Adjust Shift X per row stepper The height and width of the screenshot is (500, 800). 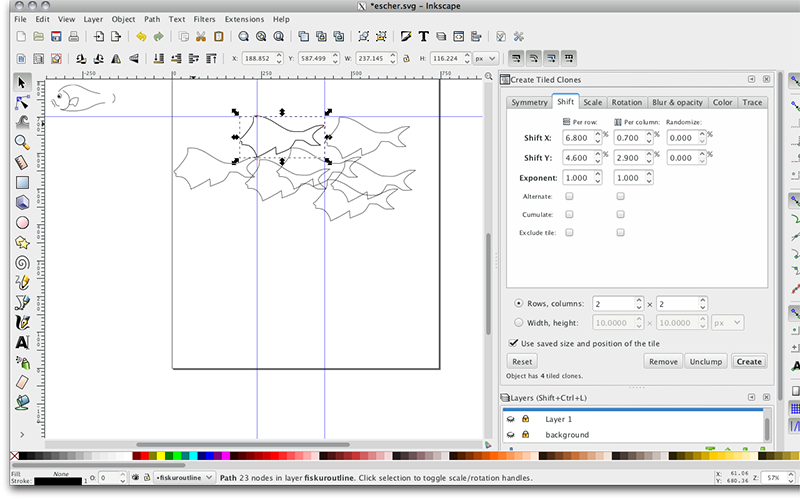[598, 138]
